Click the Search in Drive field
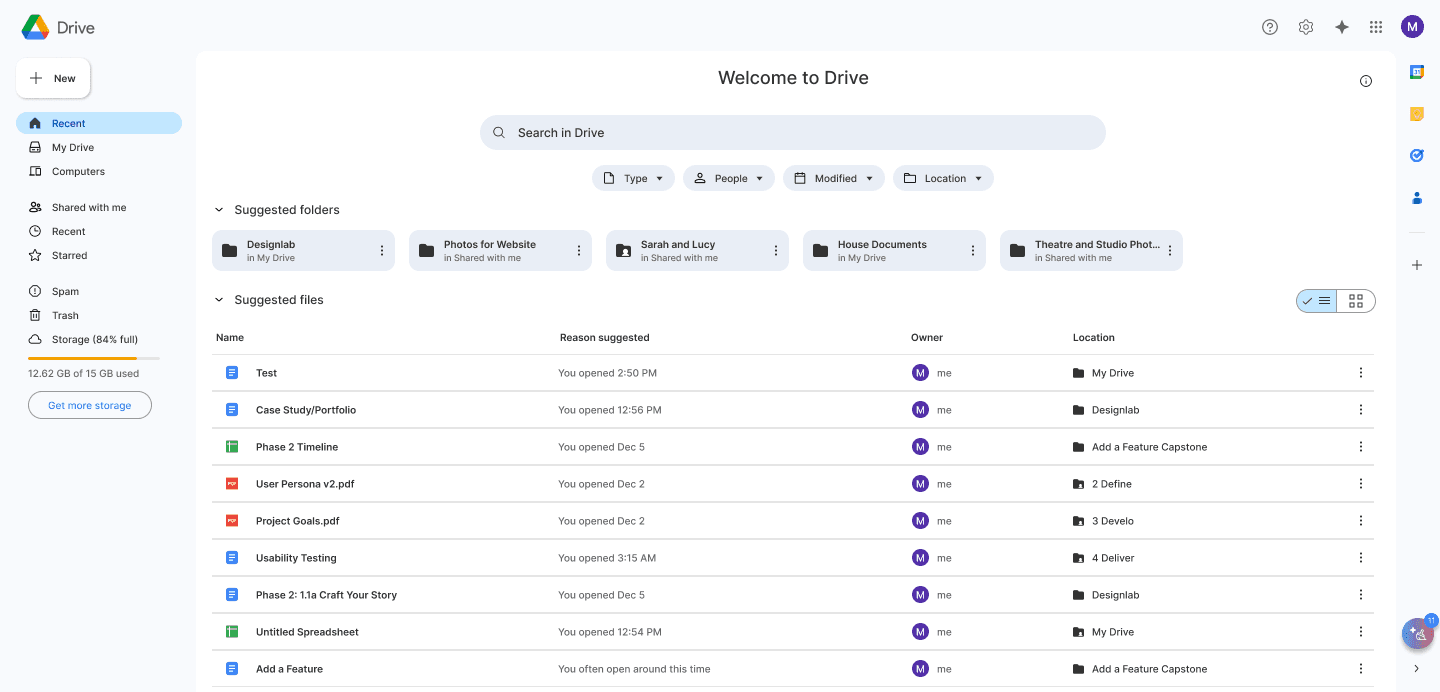1440x692 pixels. click(792, 133)
